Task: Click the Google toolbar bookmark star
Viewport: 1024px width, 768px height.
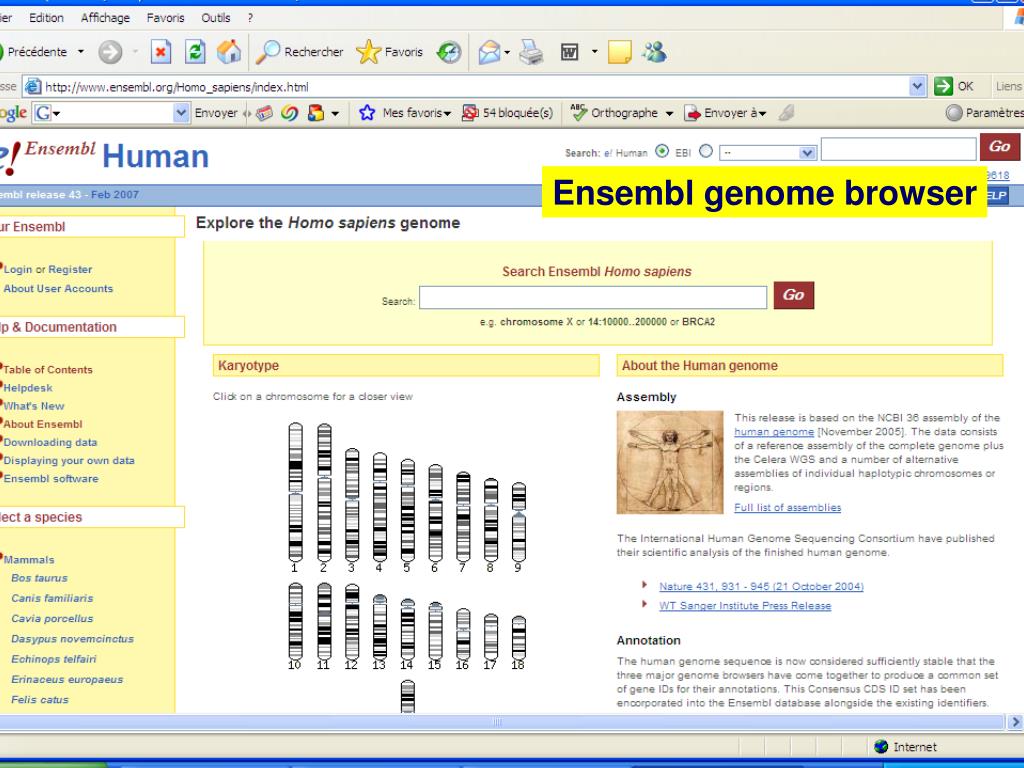Action: (367, 113)
